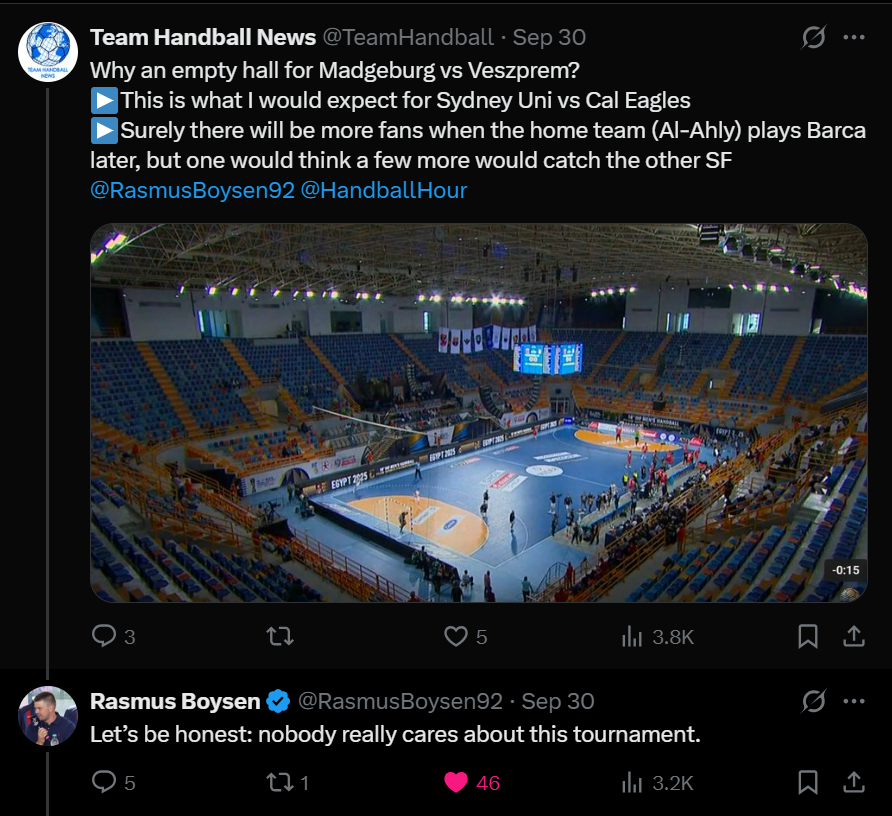View analytics of 3.2K views reply
This screenshot has height=816, width=892.
pyautogui.click(x=632, y=782)
